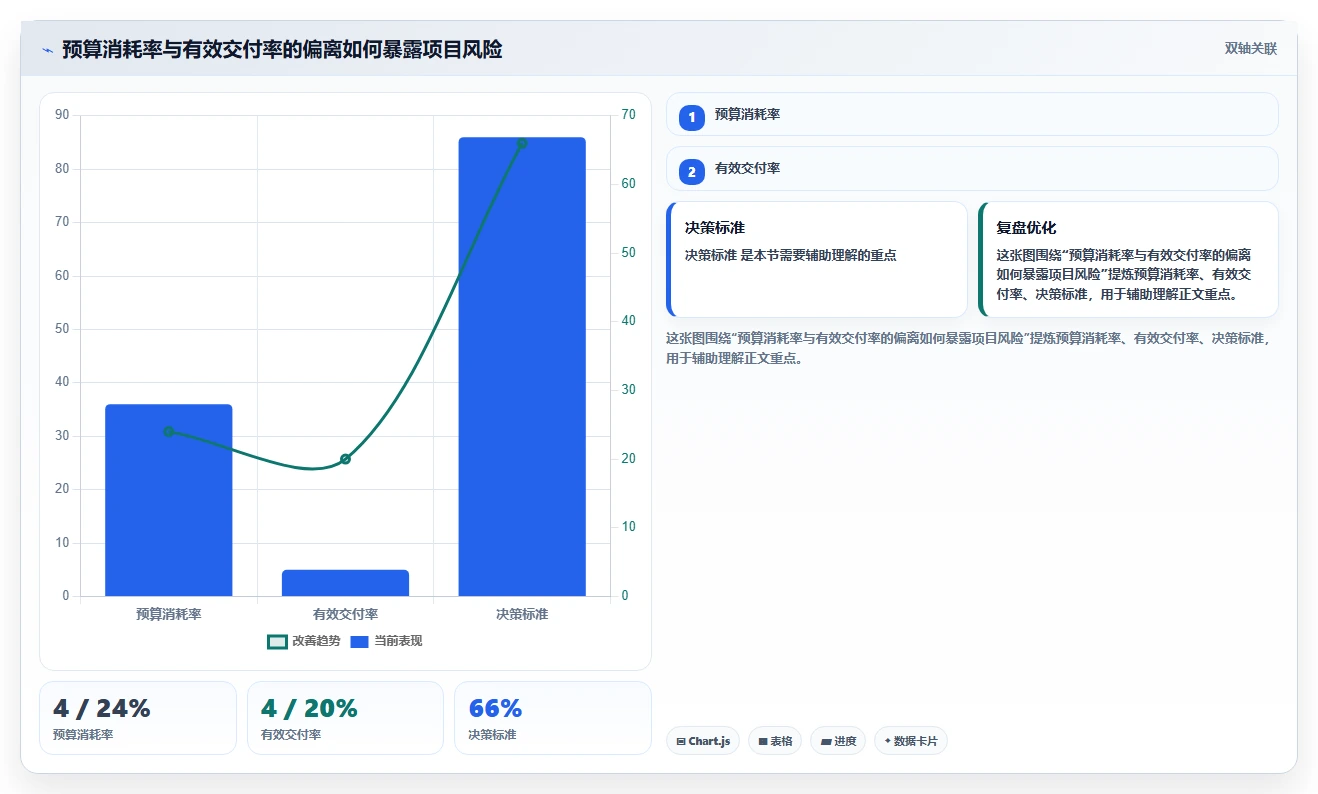Viewport: 1318px width, 794px height.
Task: Click the Chart.js tag
Action: (x=703, y=741)
